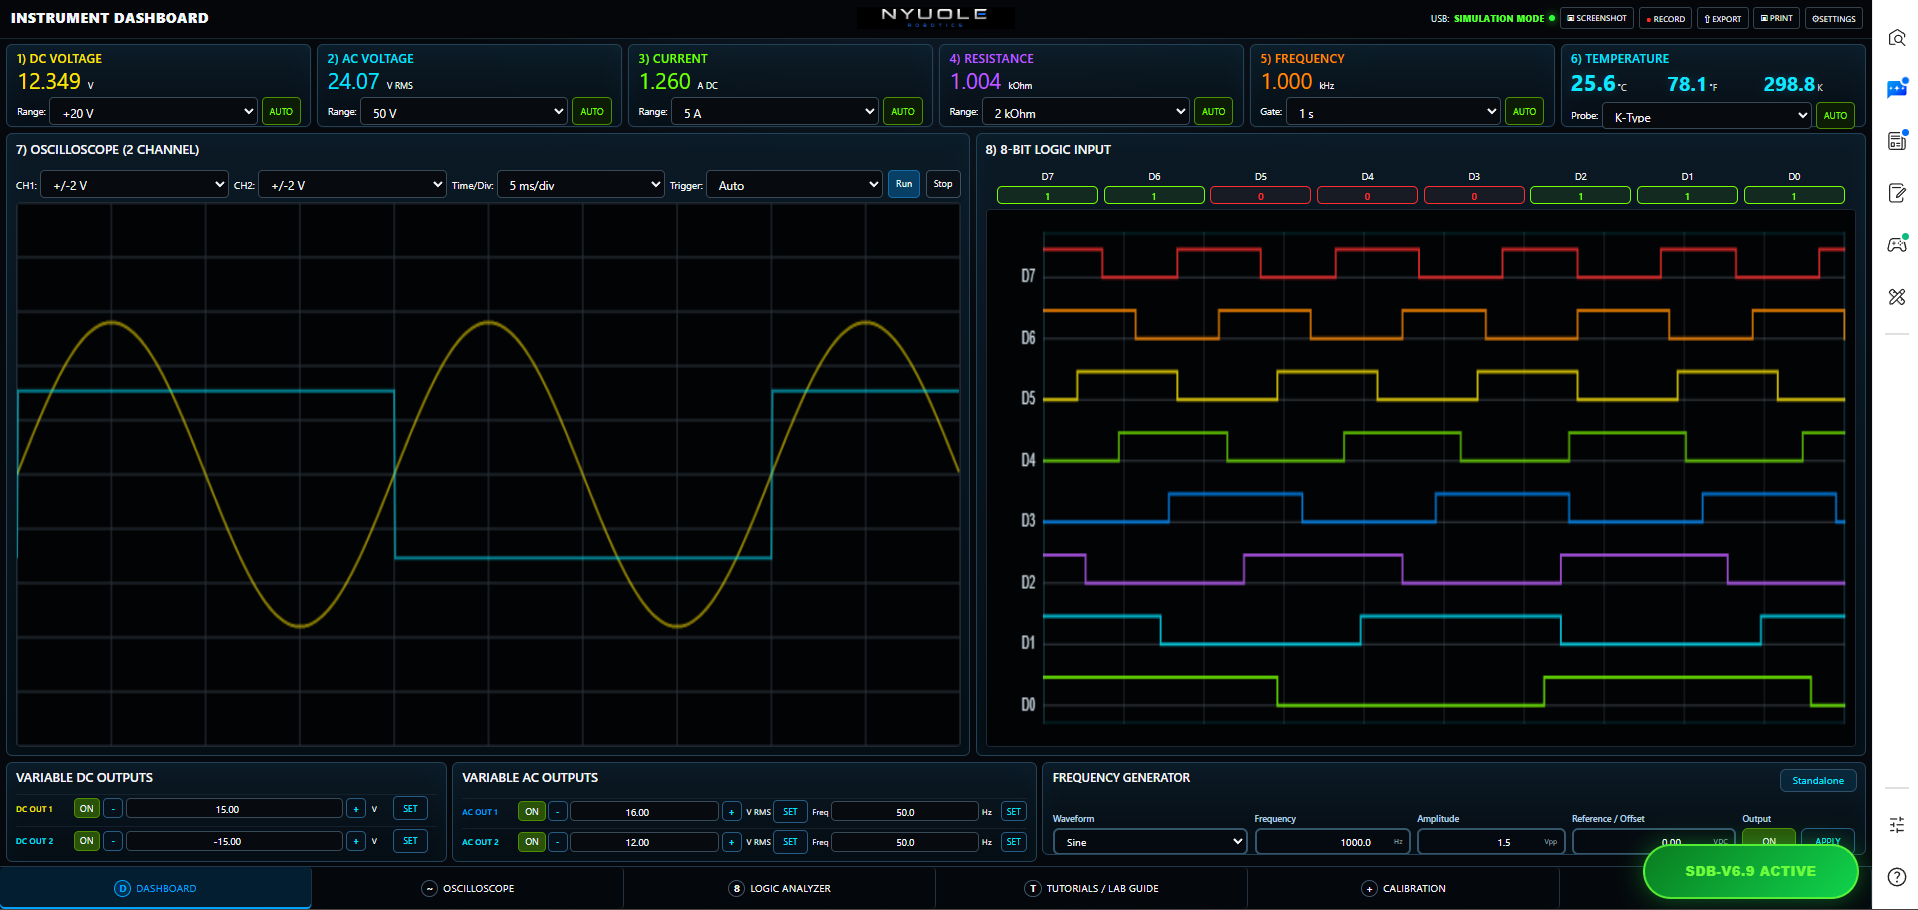Open Frequency gate dropdown (1 s)
Image resolution: width=1918 pixels, height=910 pixels.
tap(1394, 112)
